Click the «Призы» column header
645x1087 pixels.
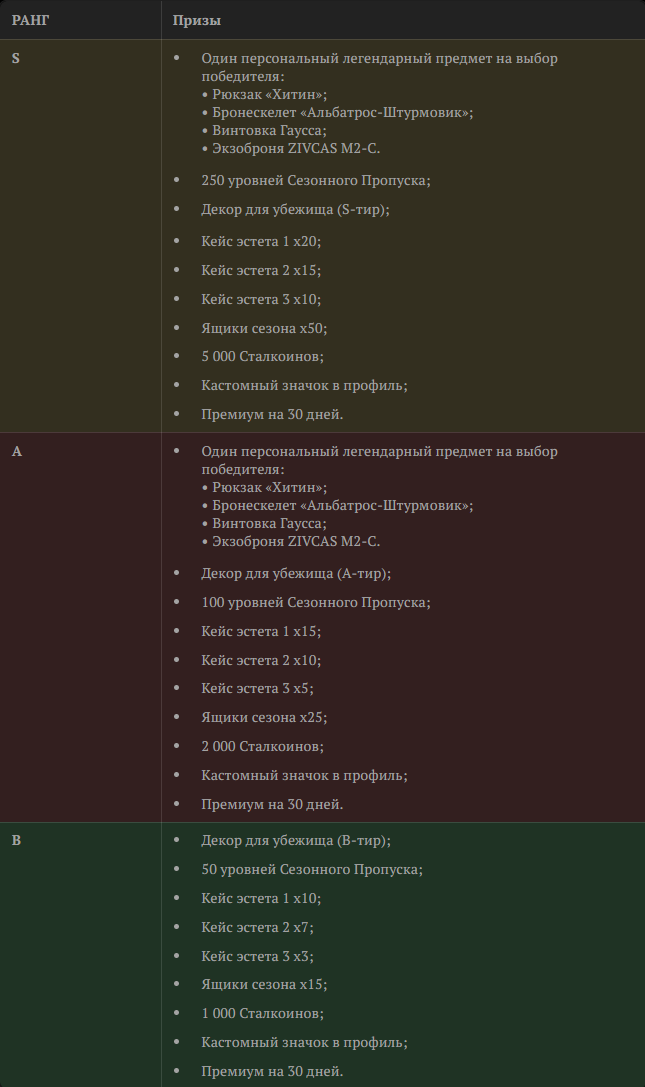pos(196,20)
